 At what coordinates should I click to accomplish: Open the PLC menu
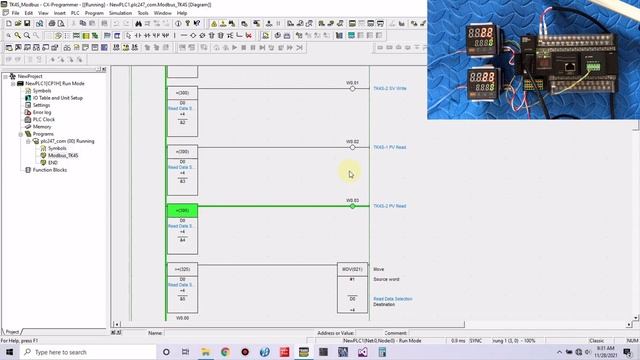coord(75,13)
